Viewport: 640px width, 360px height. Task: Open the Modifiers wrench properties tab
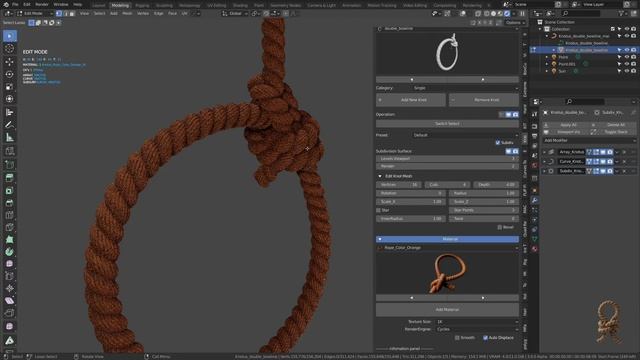click(x=534, y=200)
